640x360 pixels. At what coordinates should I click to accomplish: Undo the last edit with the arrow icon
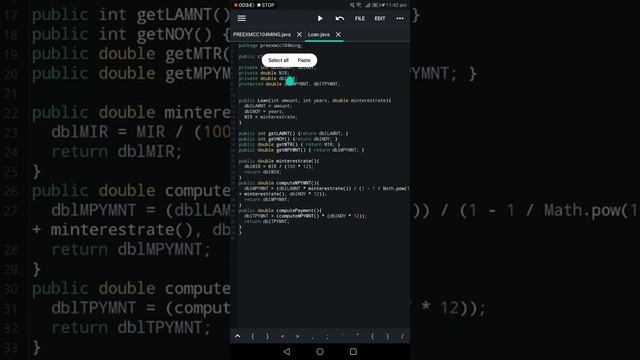(x=340, y=18)
